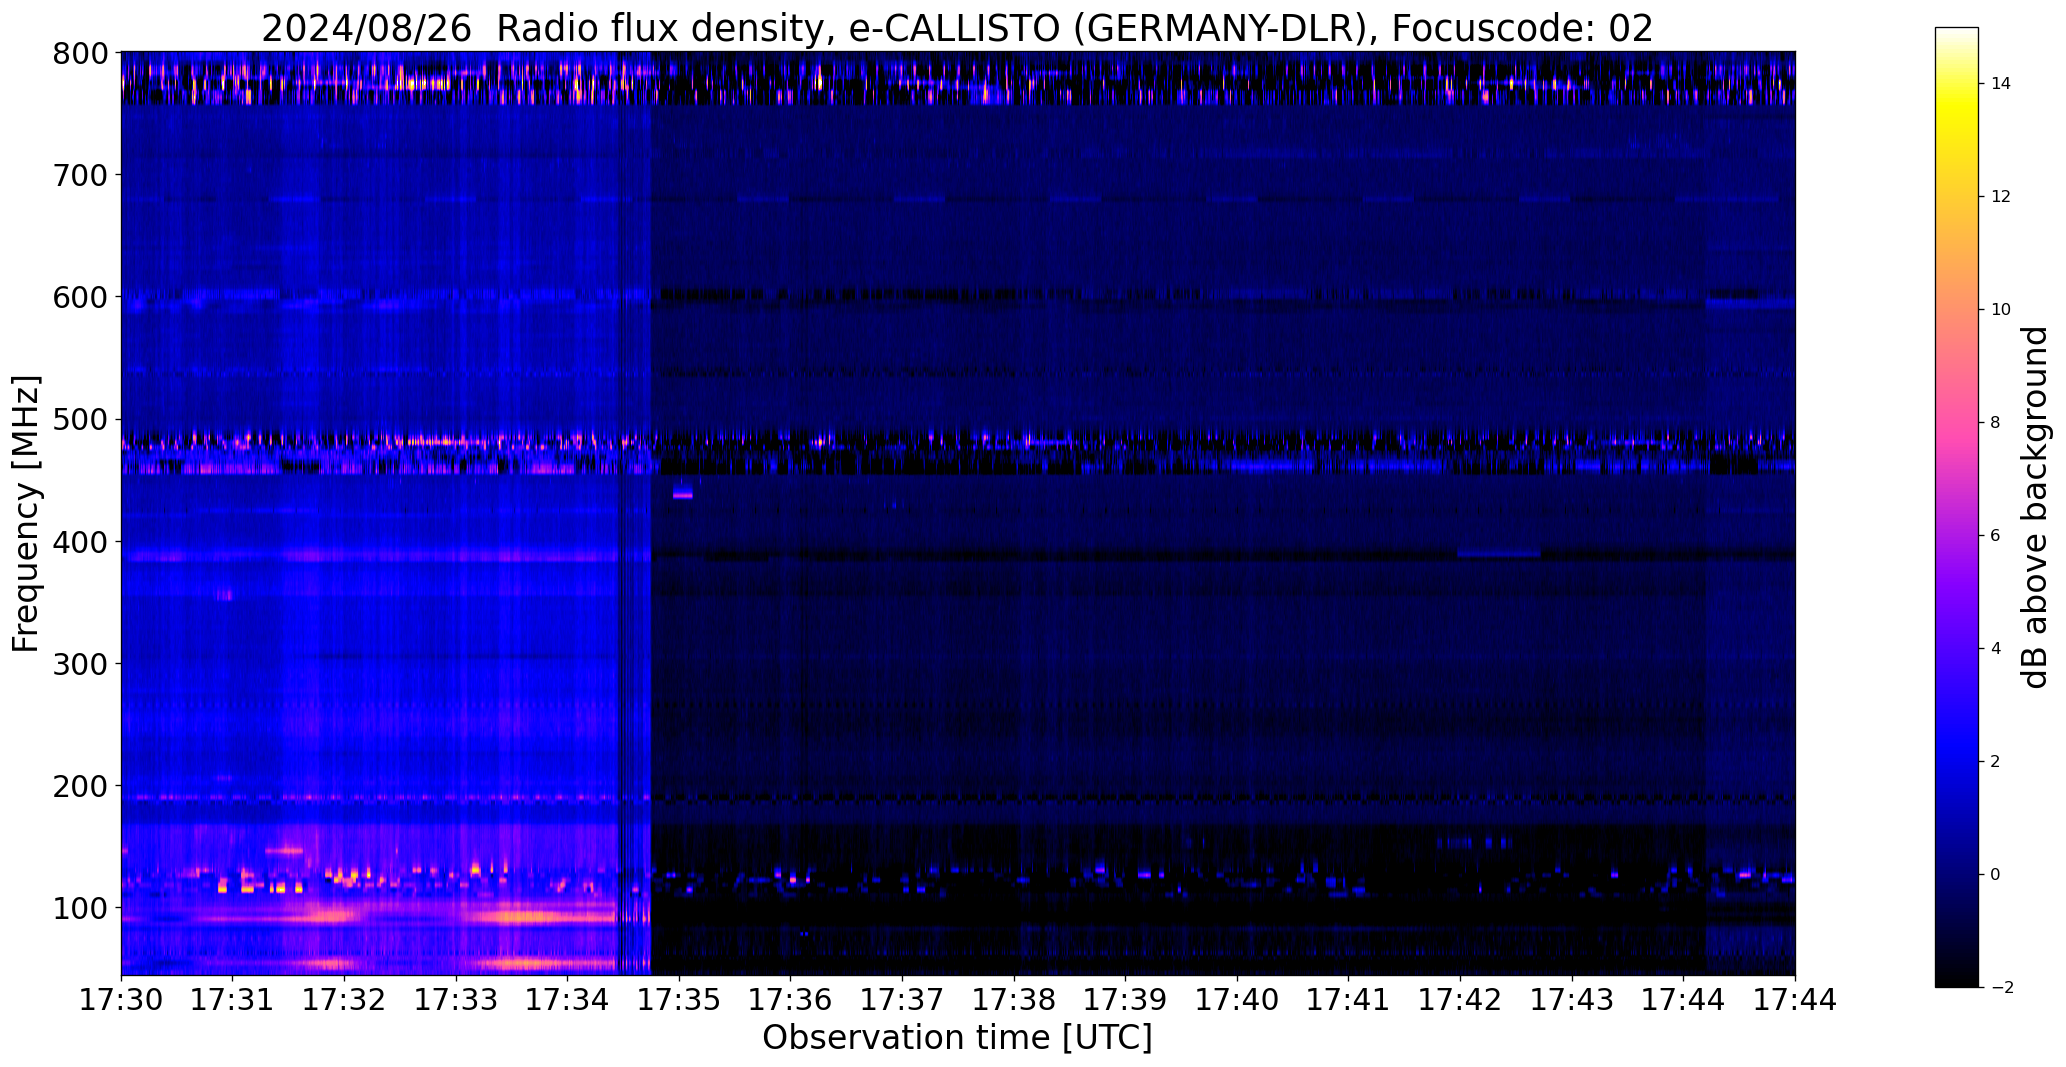Screen dimensions: 2066x1067
Task: Click the 17:34 time tick label
Action: pyautogui.click(x=568, y=999)
